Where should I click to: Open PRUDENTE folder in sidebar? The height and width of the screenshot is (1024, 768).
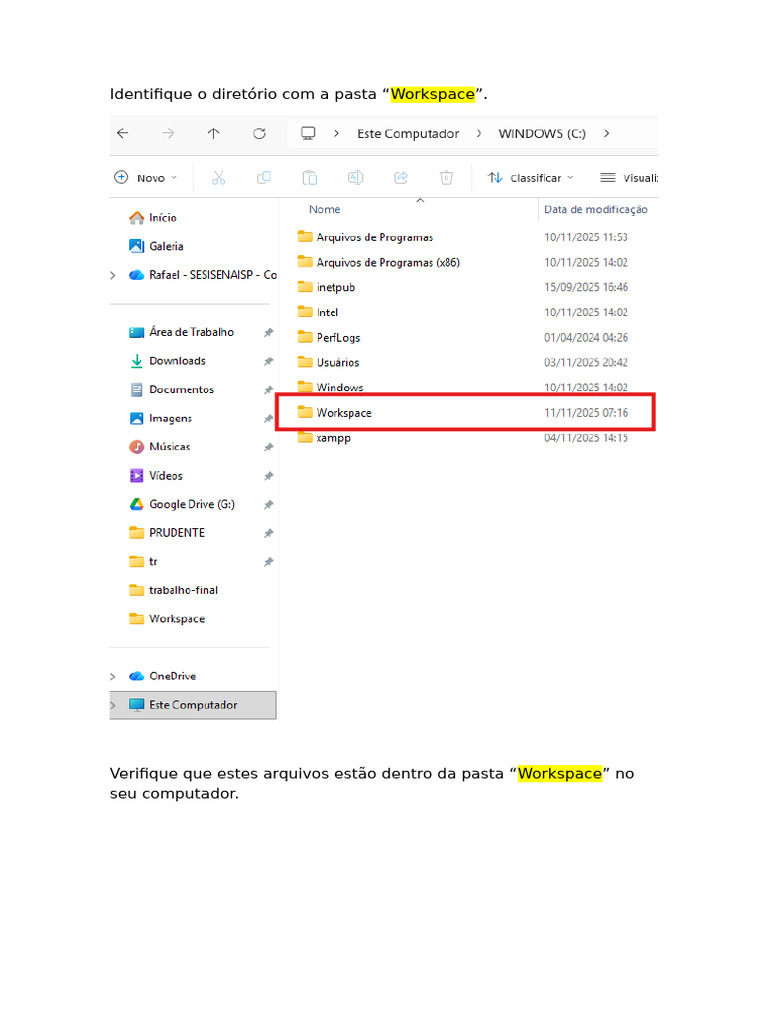[x=167, y=534]
